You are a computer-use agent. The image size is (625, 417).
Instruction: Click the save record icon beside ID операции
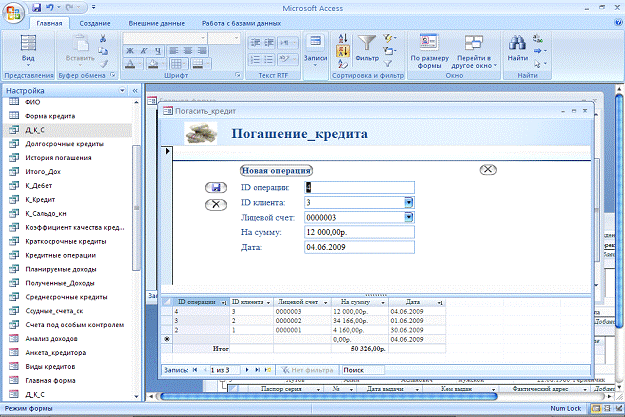(215, 187)
